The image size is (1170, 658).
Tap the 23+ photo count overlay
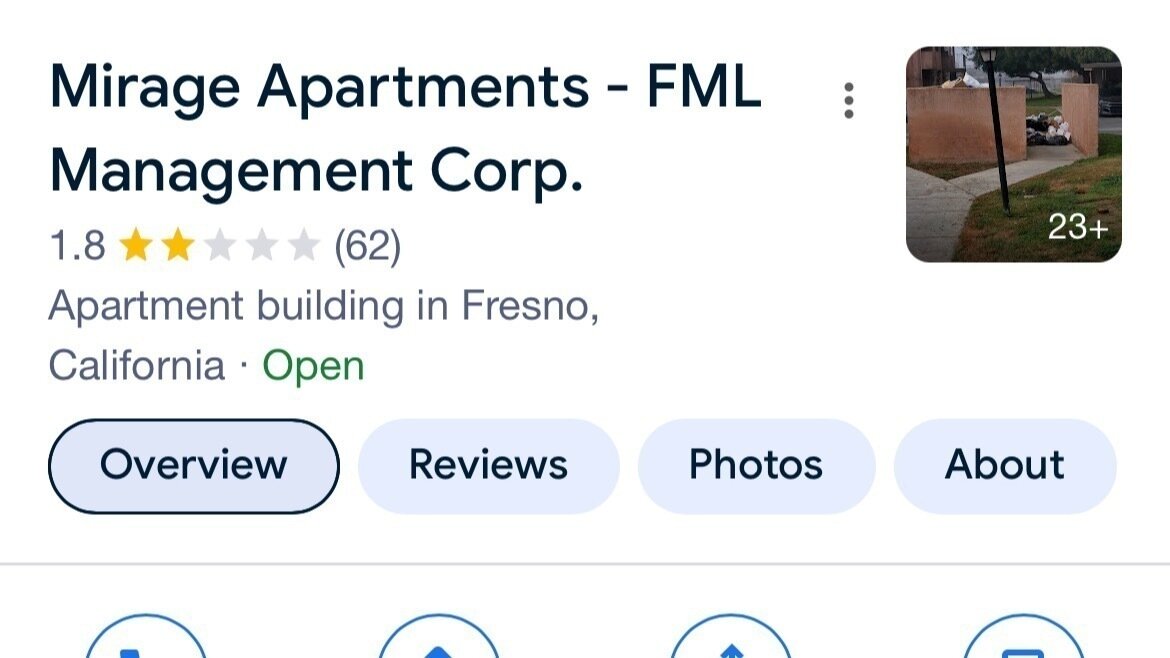pyautogui.click(x=1077, y=228)
